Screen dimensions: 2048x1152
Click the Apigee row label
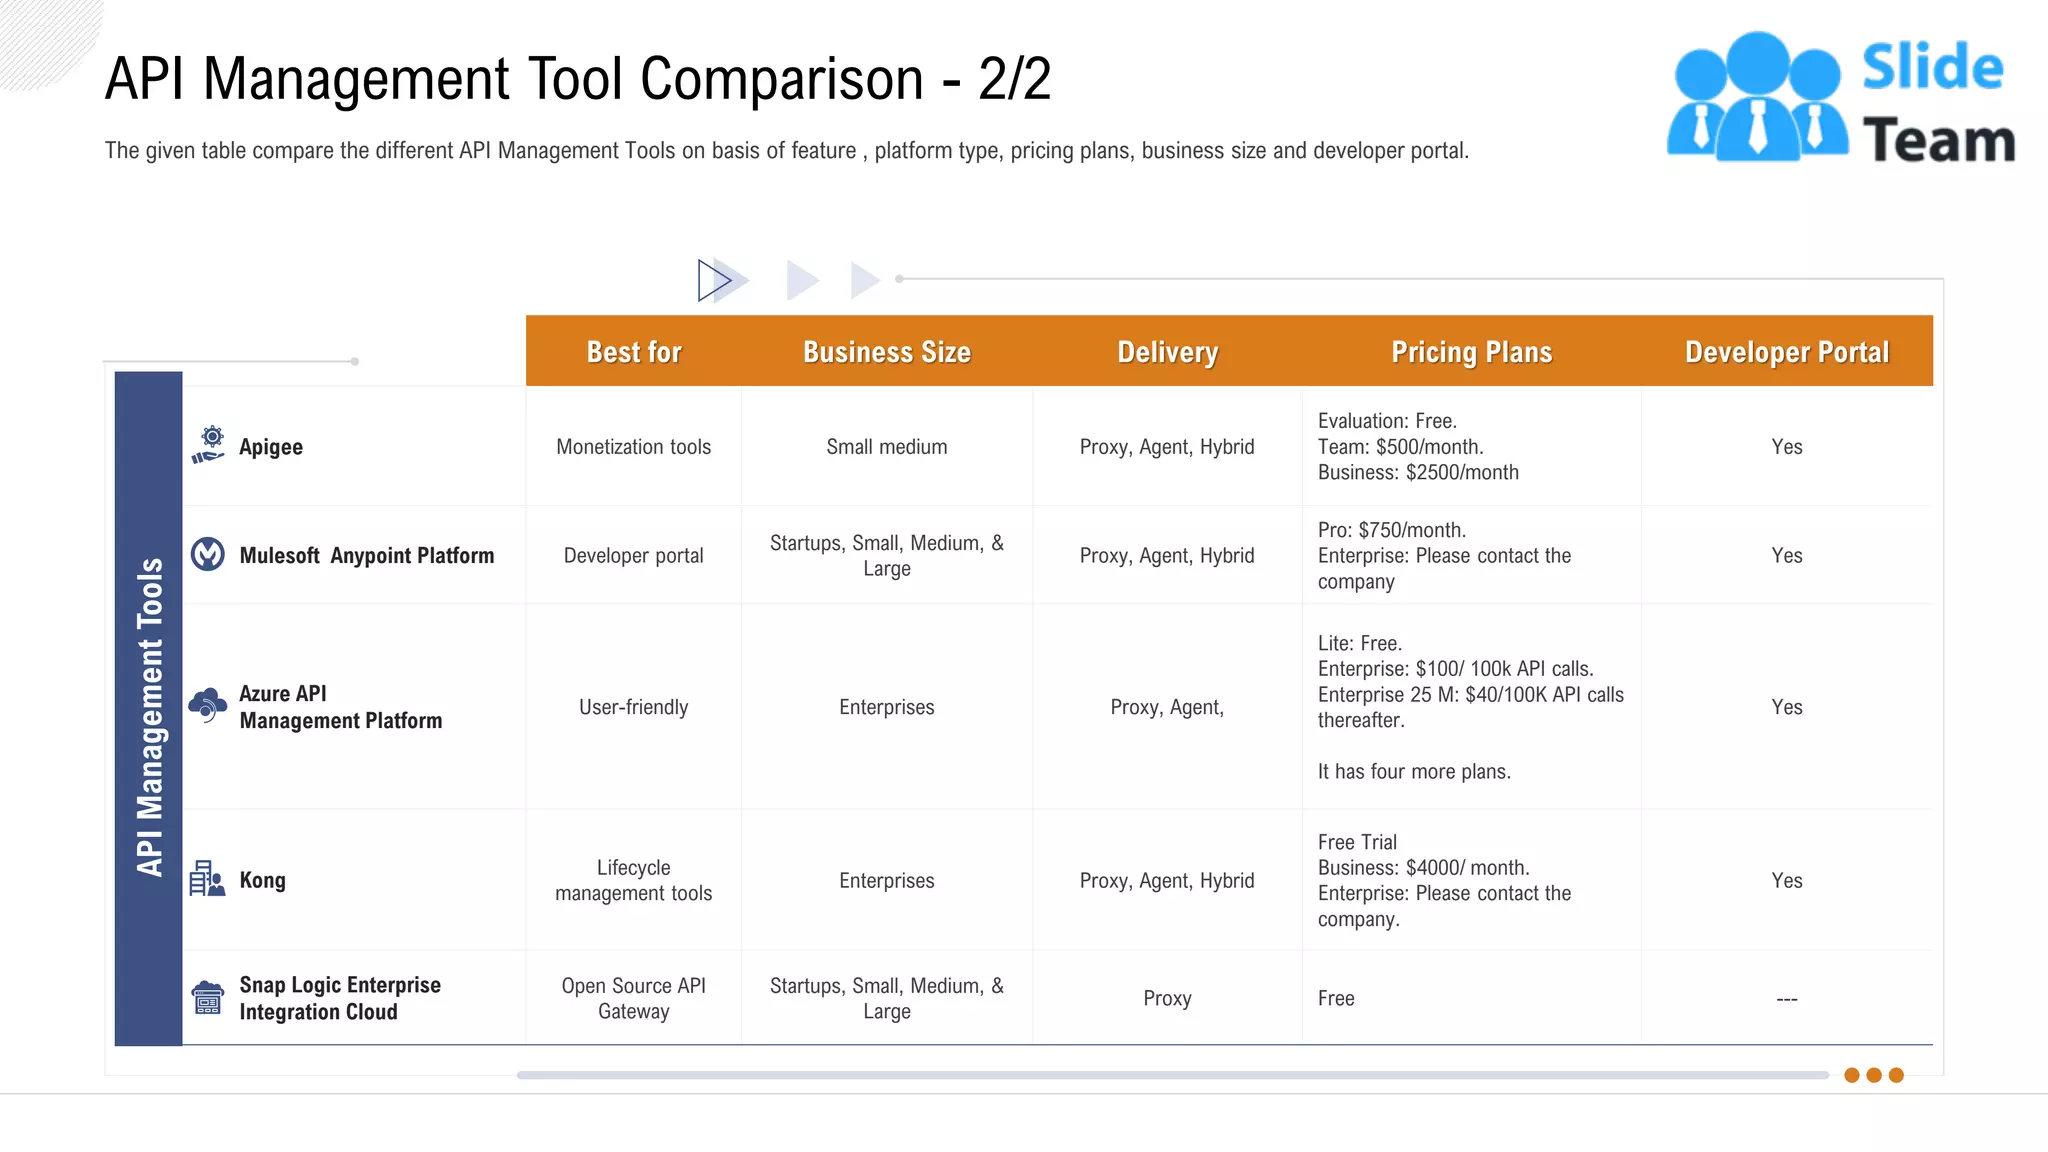[x=271, y=447]
